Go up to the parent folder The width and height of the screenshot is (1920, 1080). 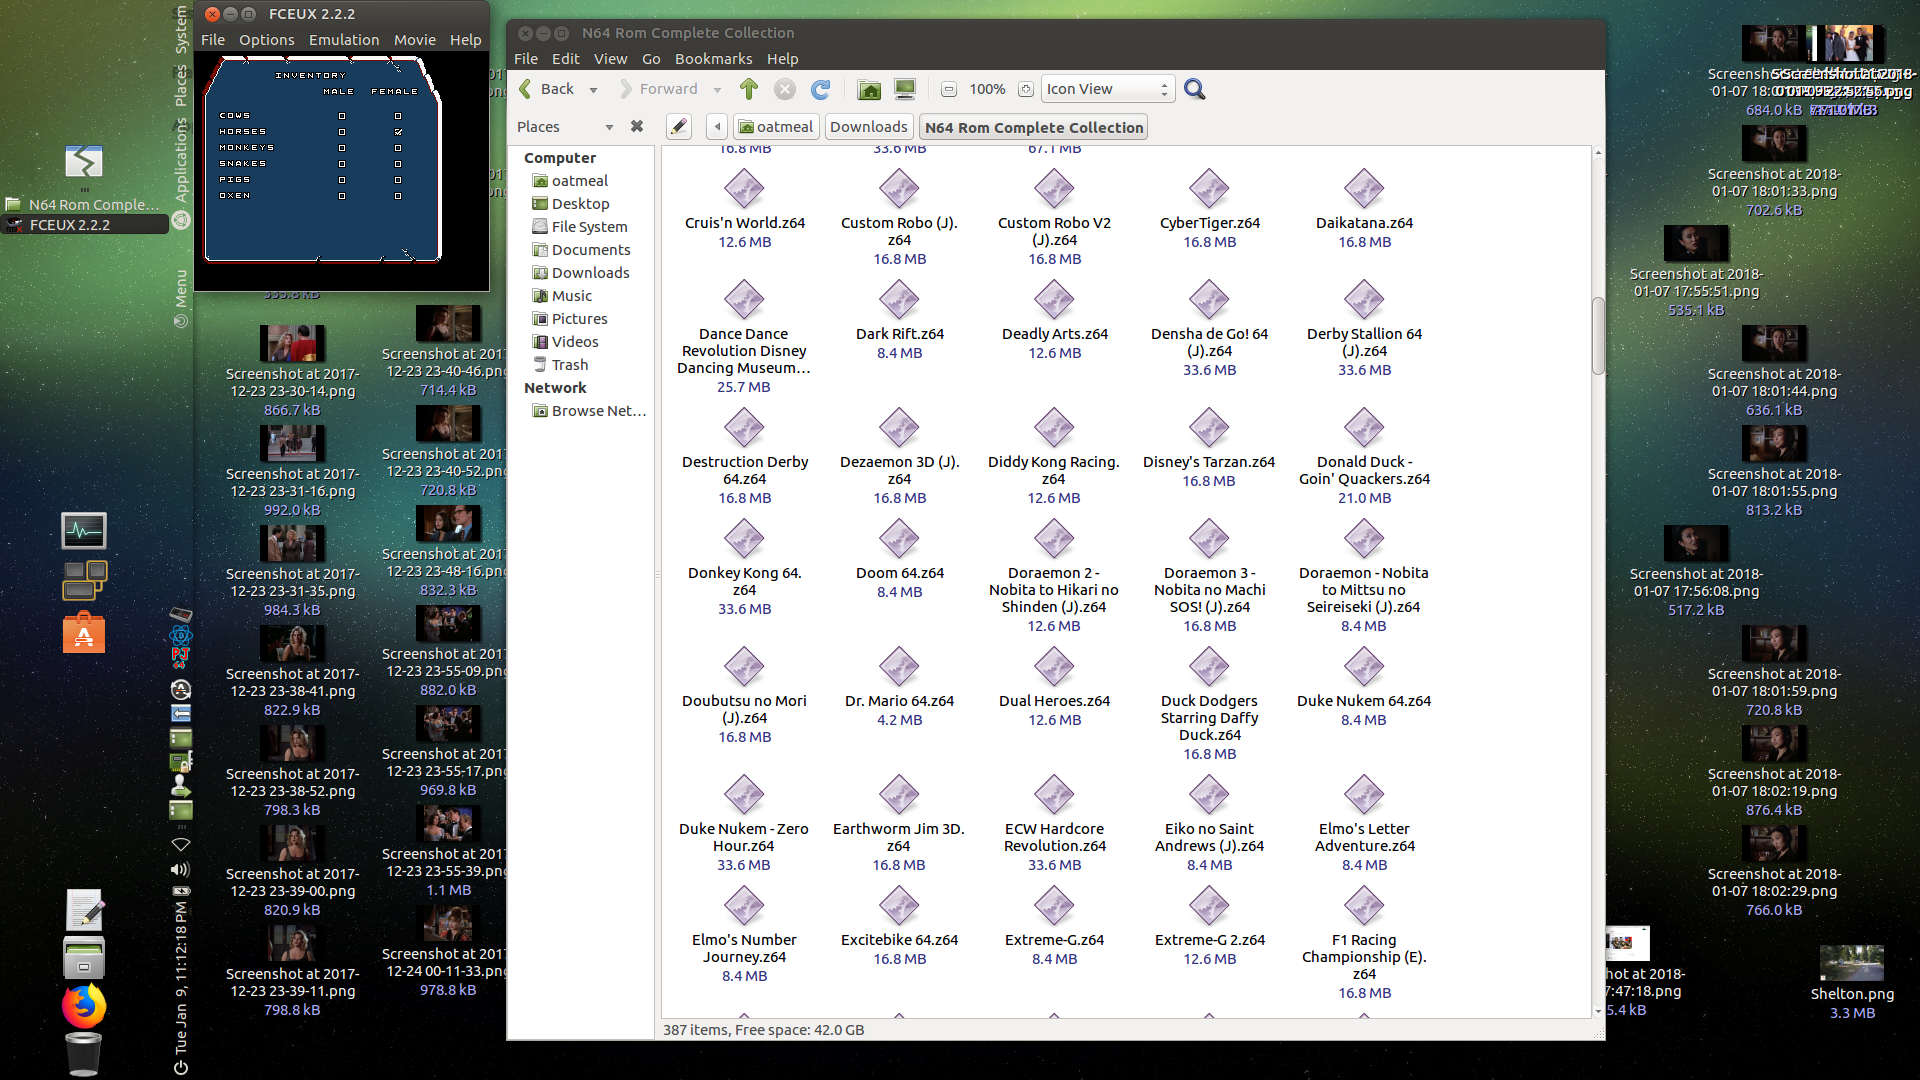click(x=749, y=89)
